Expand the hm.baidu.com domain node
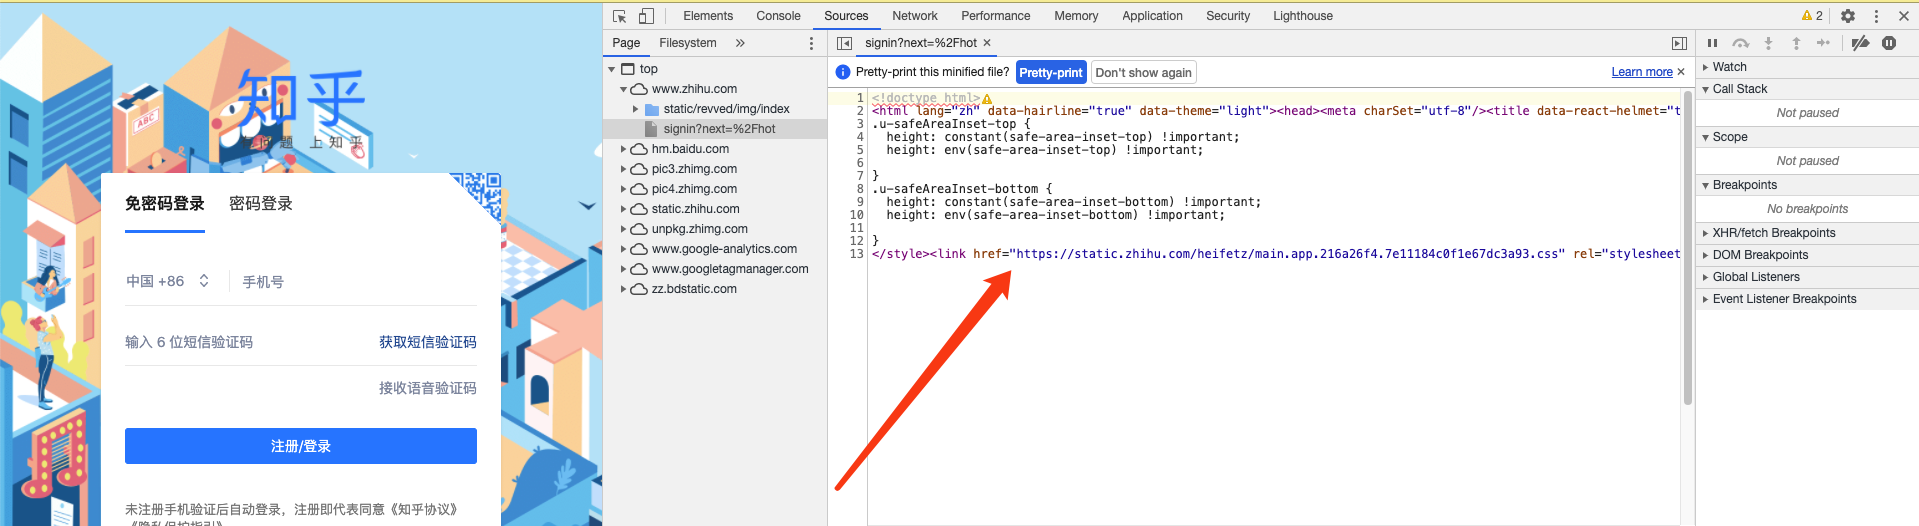Screen dimensions: 1919x526 tap(623, 149)
